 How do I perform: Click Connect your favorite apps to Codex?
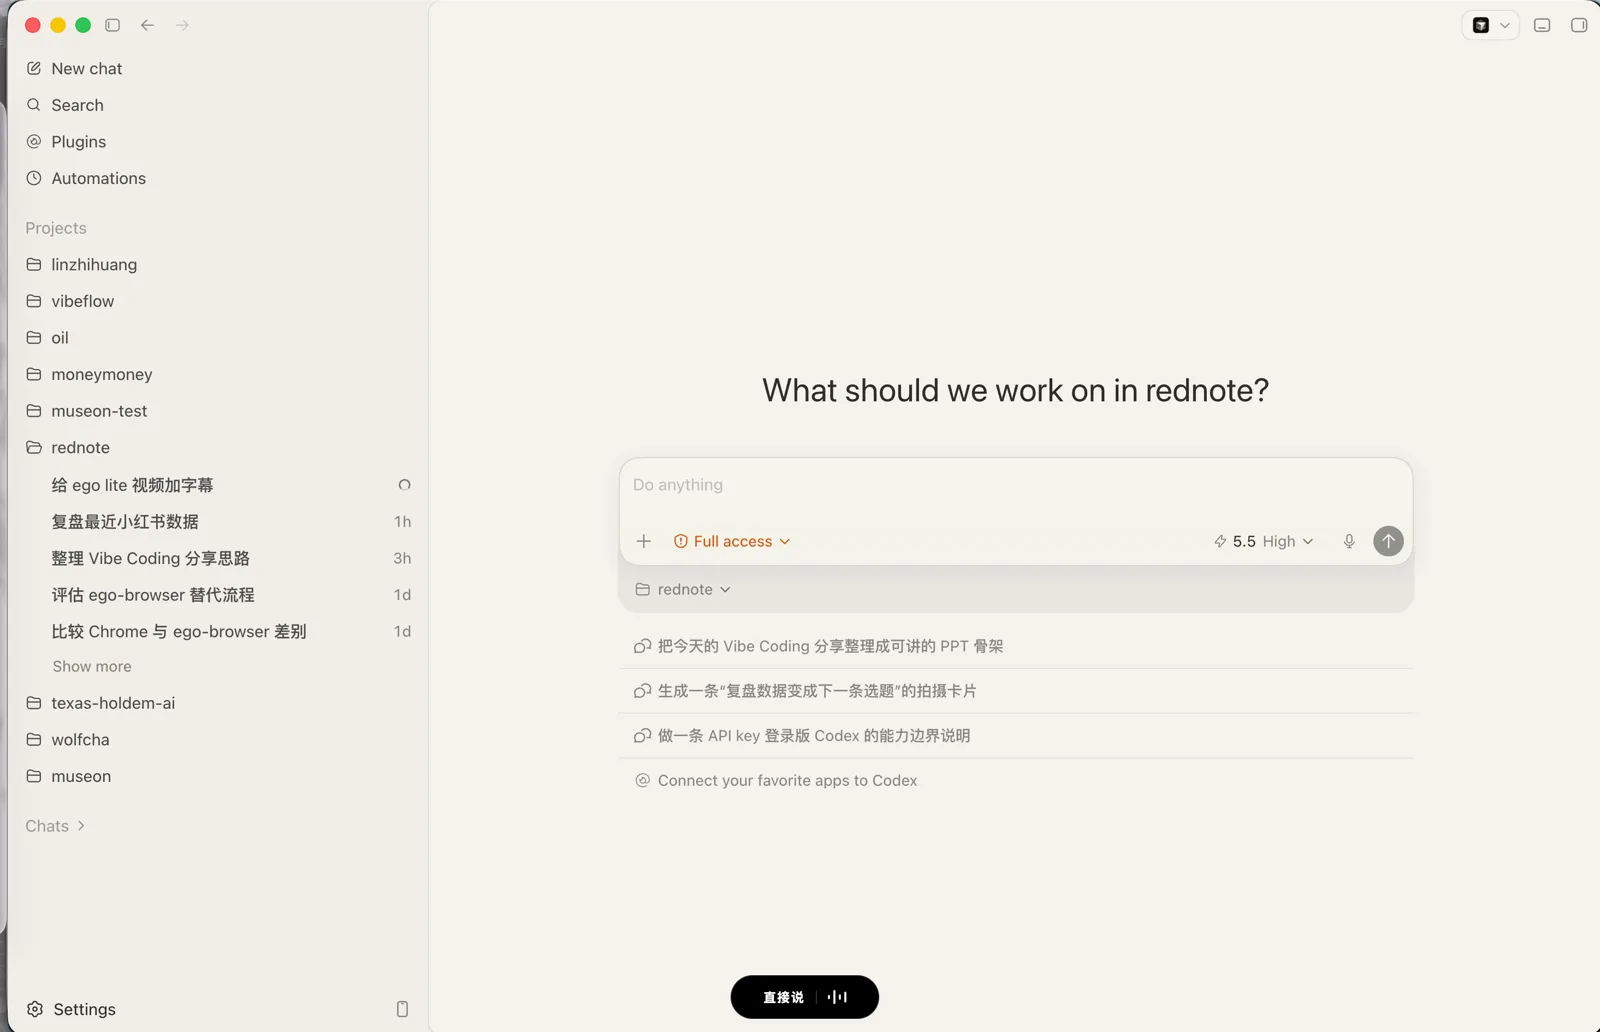[1016, 780]
